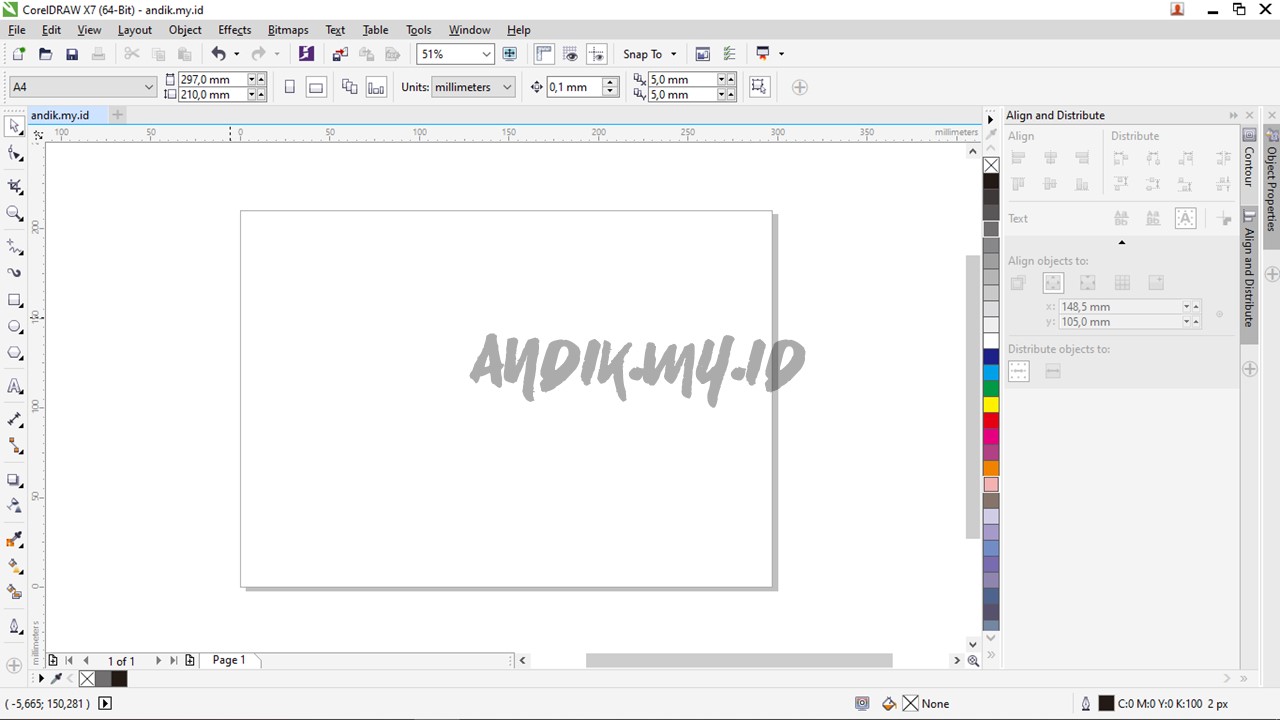Image resolution: width=1280 pixels, height=720 pixels.
Task: Pick the red swatch in palette
Action: click(x=991, y=420)
